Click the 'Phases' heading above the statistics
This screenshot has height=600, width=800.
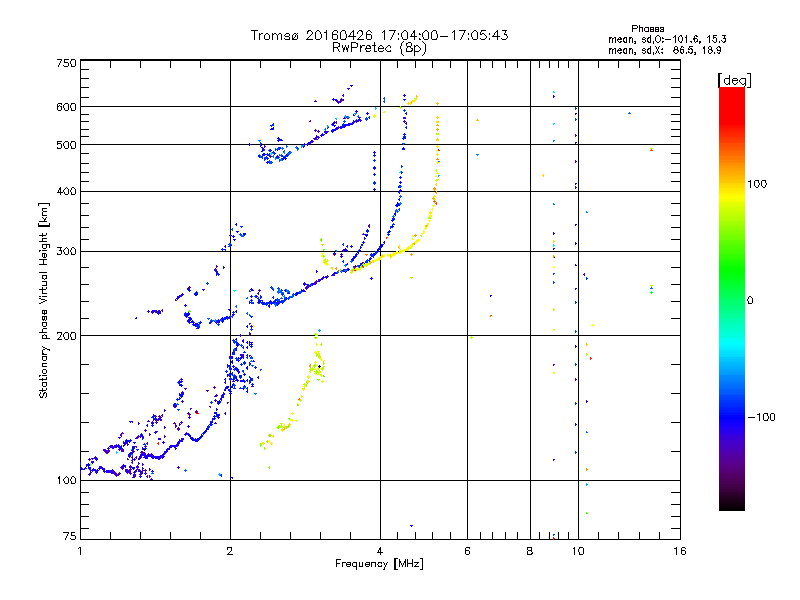[x=647, y=29]
